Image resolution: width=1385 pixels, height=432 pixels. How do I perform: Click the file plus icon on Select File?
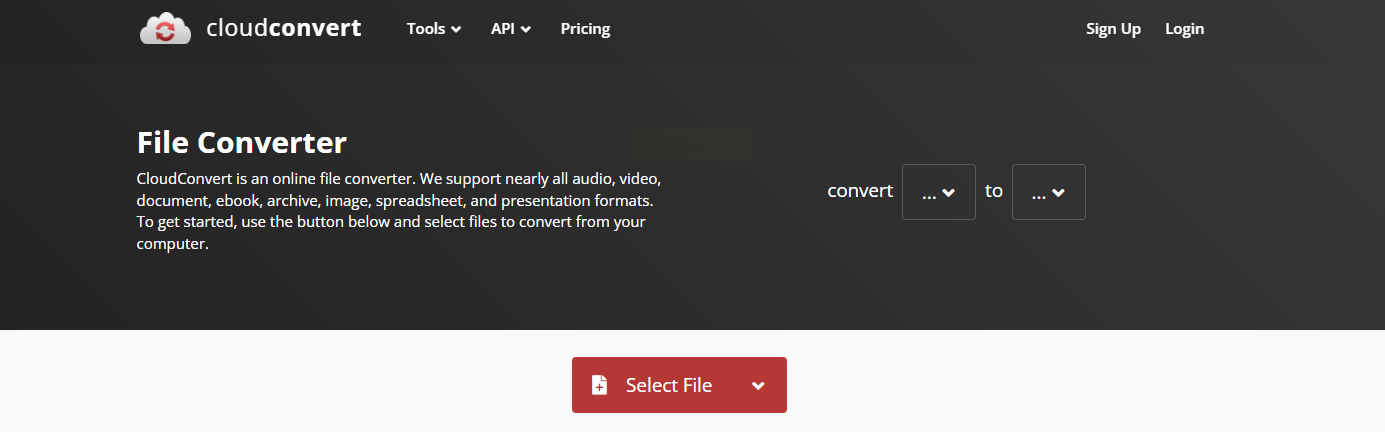(x=599, y=385)
